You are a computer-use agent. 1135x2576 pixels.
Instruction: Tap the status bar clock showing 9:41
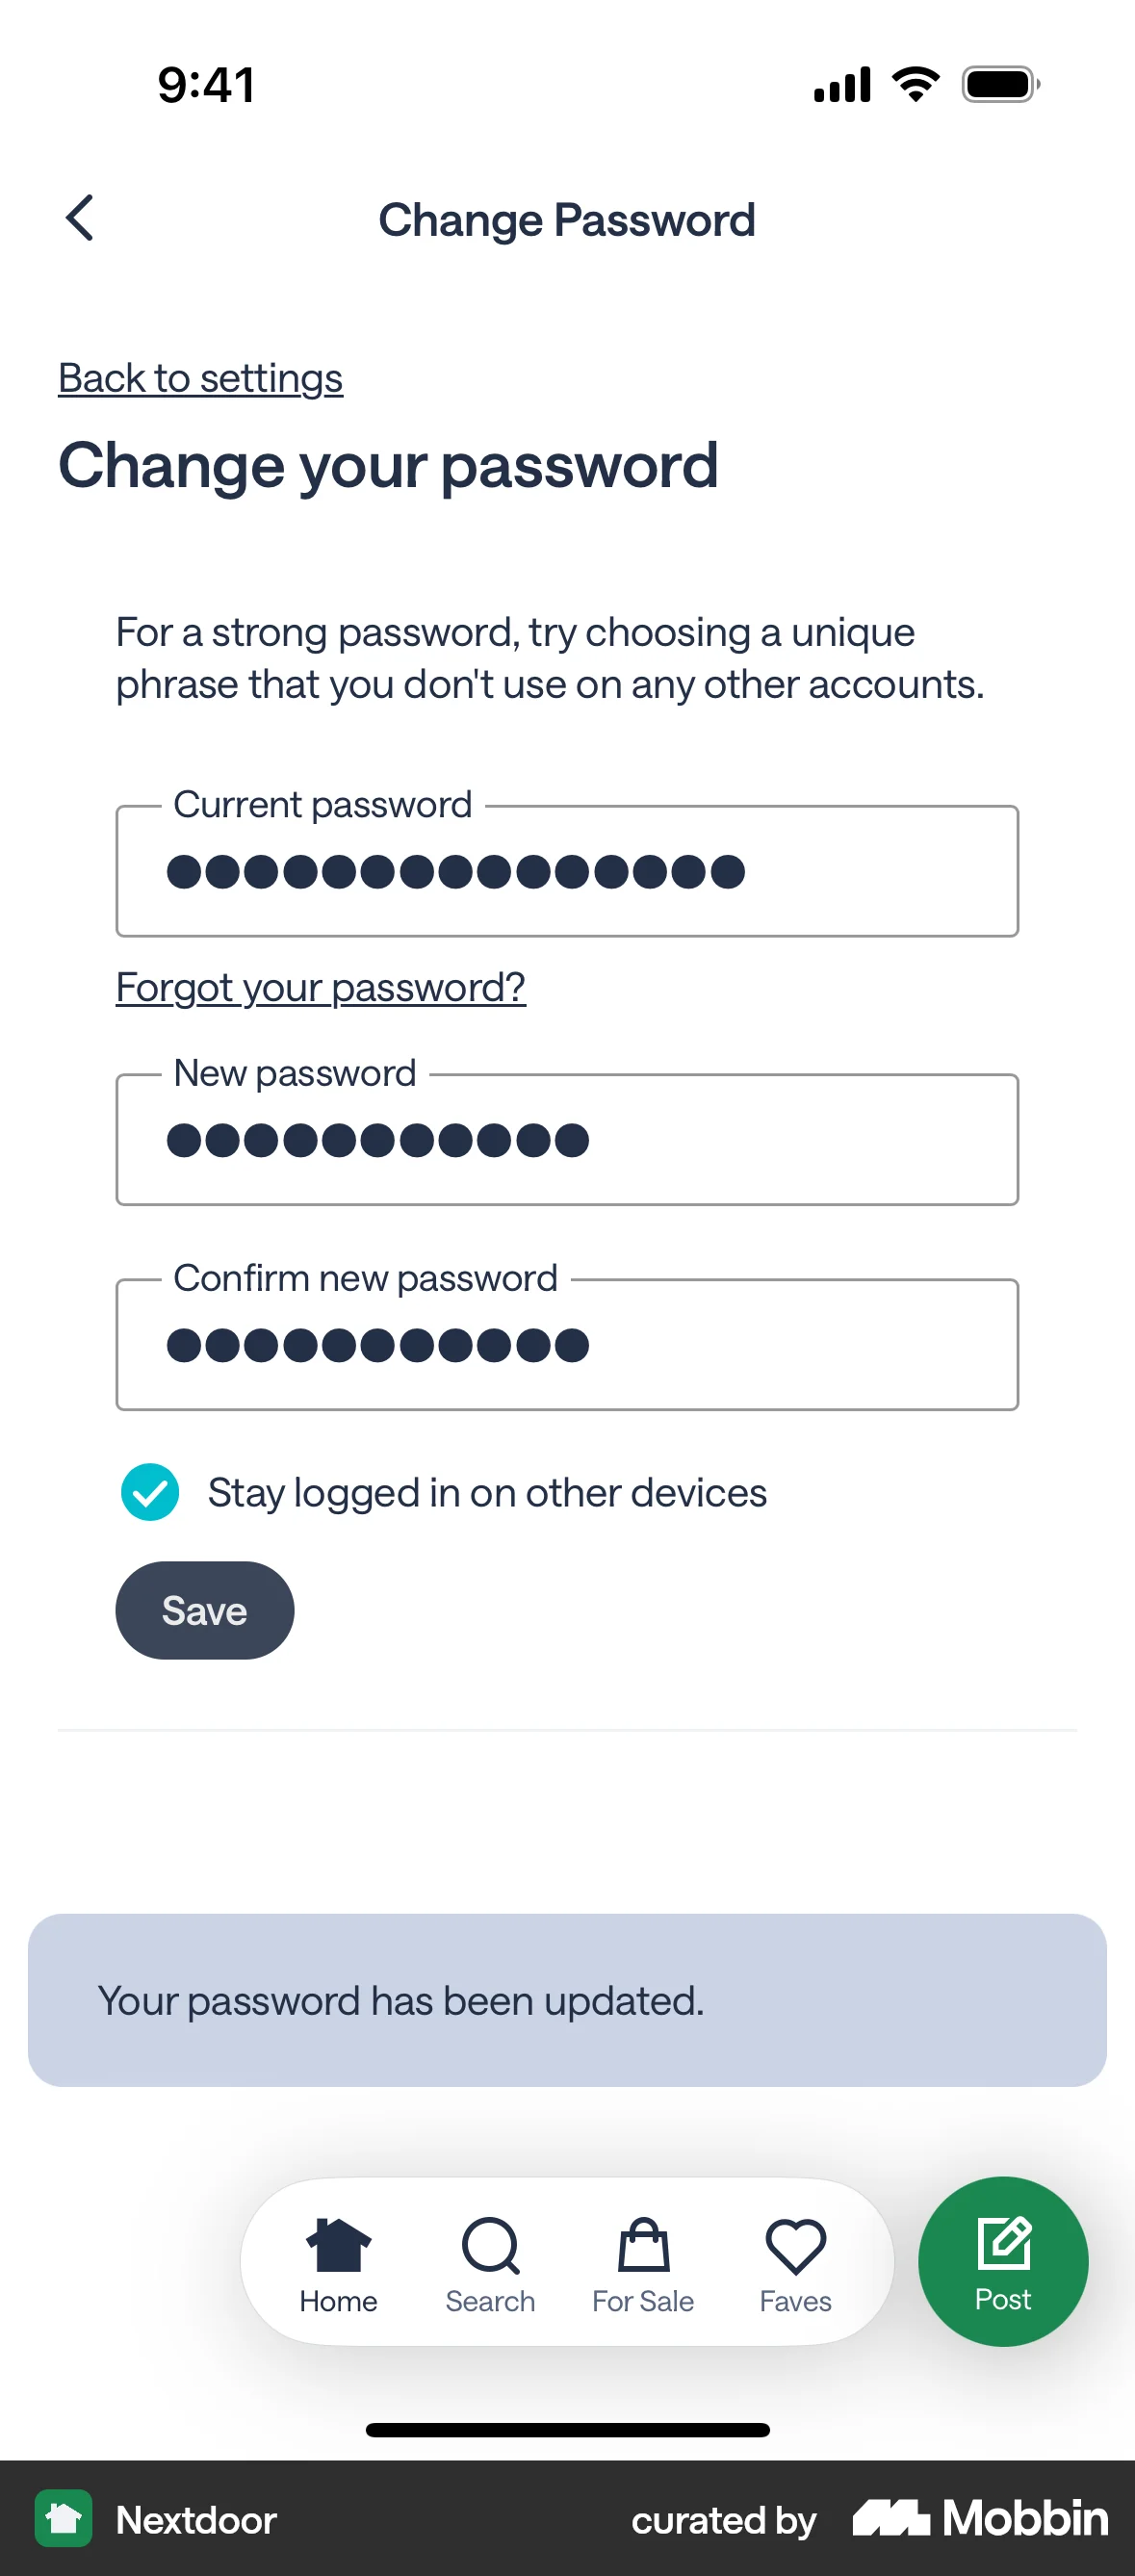point(204,84)
